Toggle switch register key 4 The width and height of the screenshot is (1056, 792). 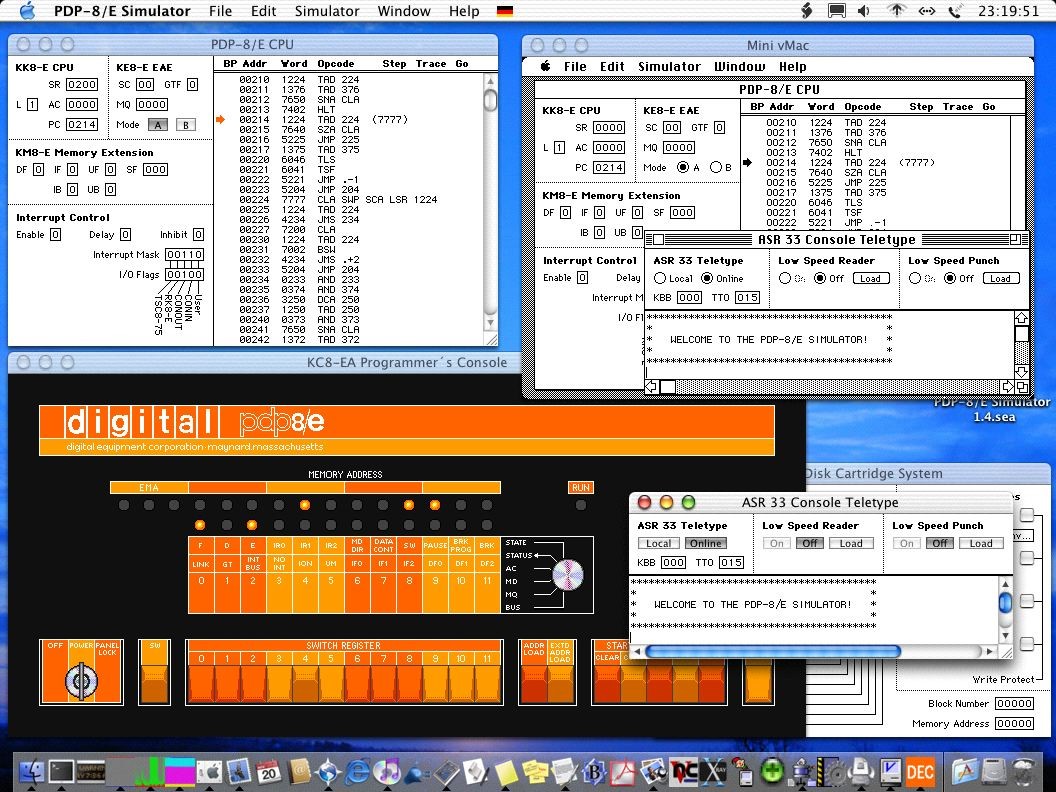click(x=305, y=684)
